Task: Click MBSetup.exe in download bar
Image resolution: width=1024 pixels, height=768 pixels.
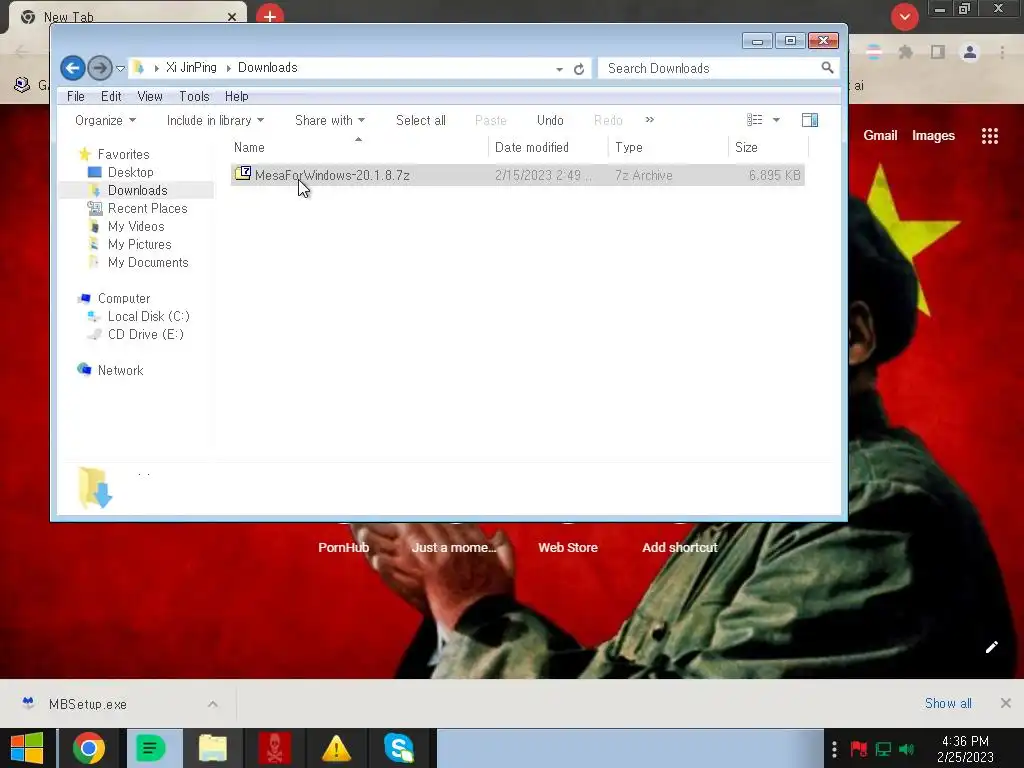Action: (x=88, y=704)
